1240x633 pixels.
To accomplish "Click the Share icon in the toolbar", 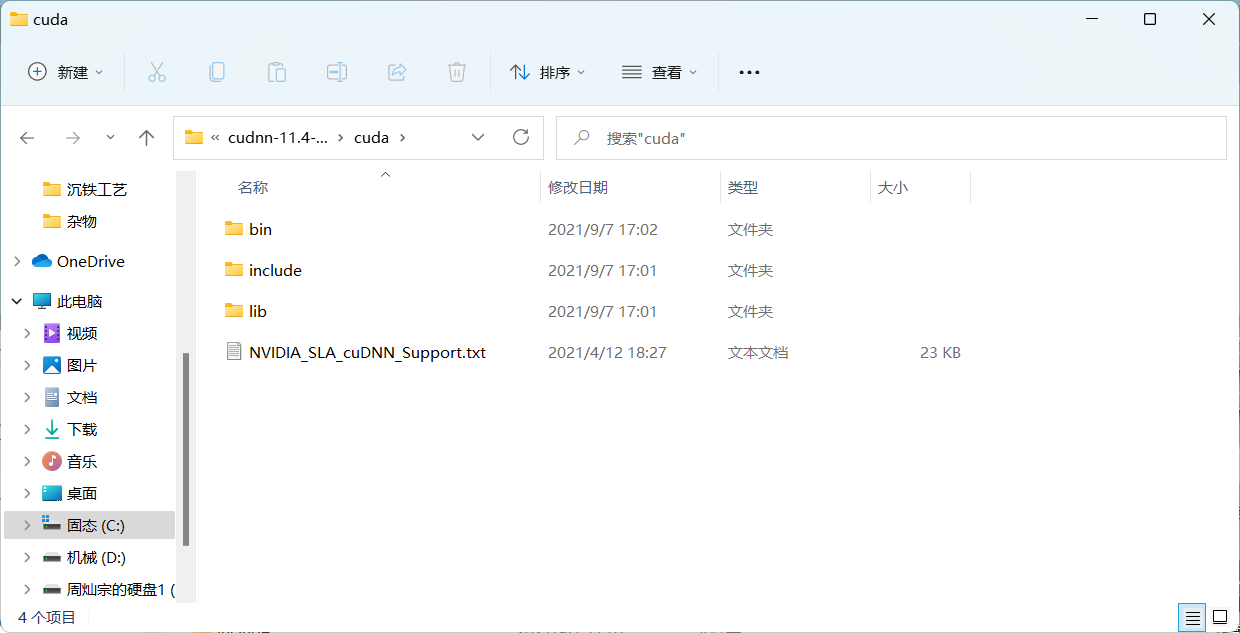I will [396, 71].
